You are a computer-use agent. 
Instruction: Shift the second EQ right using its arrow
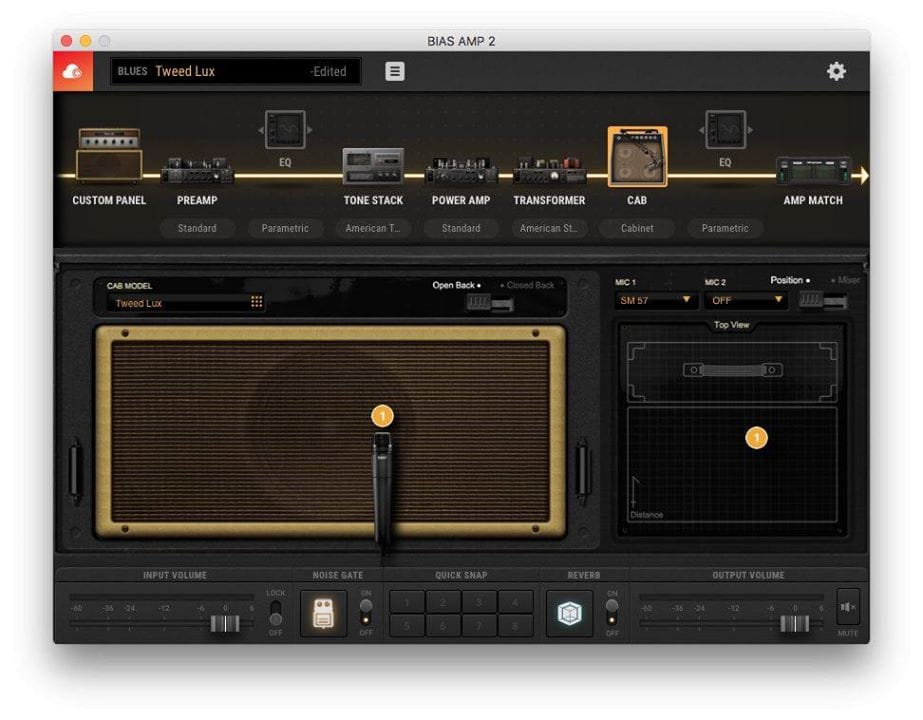(750, 130)
